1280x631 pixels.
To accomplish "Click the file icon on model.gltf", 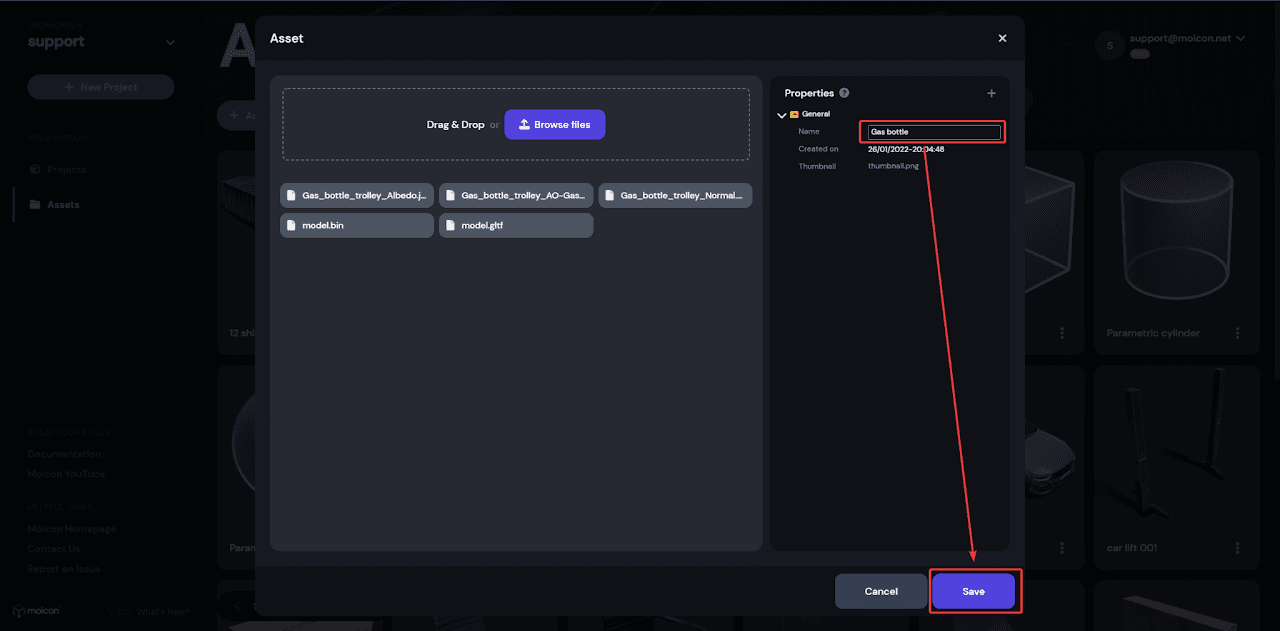I will point(450,226).
